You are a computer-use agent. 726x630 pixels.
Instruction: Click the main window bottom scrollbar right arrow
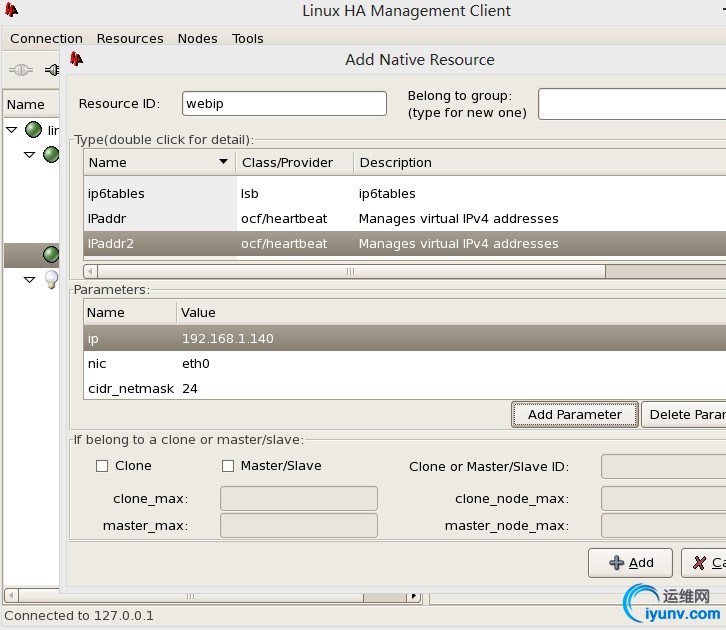pos(413,596)
